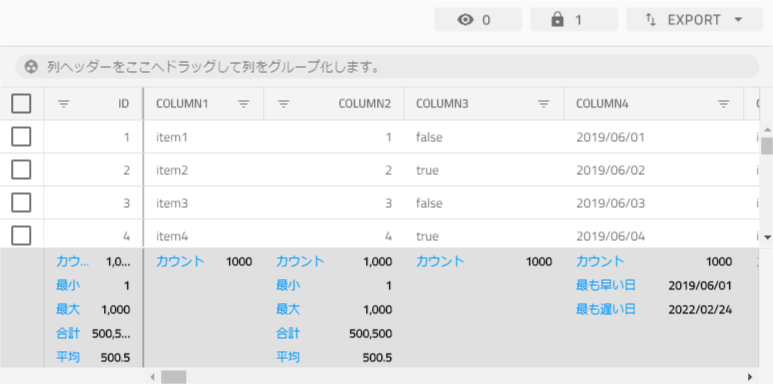Click the COLUMN2 合計 summary label

[288, 333]
